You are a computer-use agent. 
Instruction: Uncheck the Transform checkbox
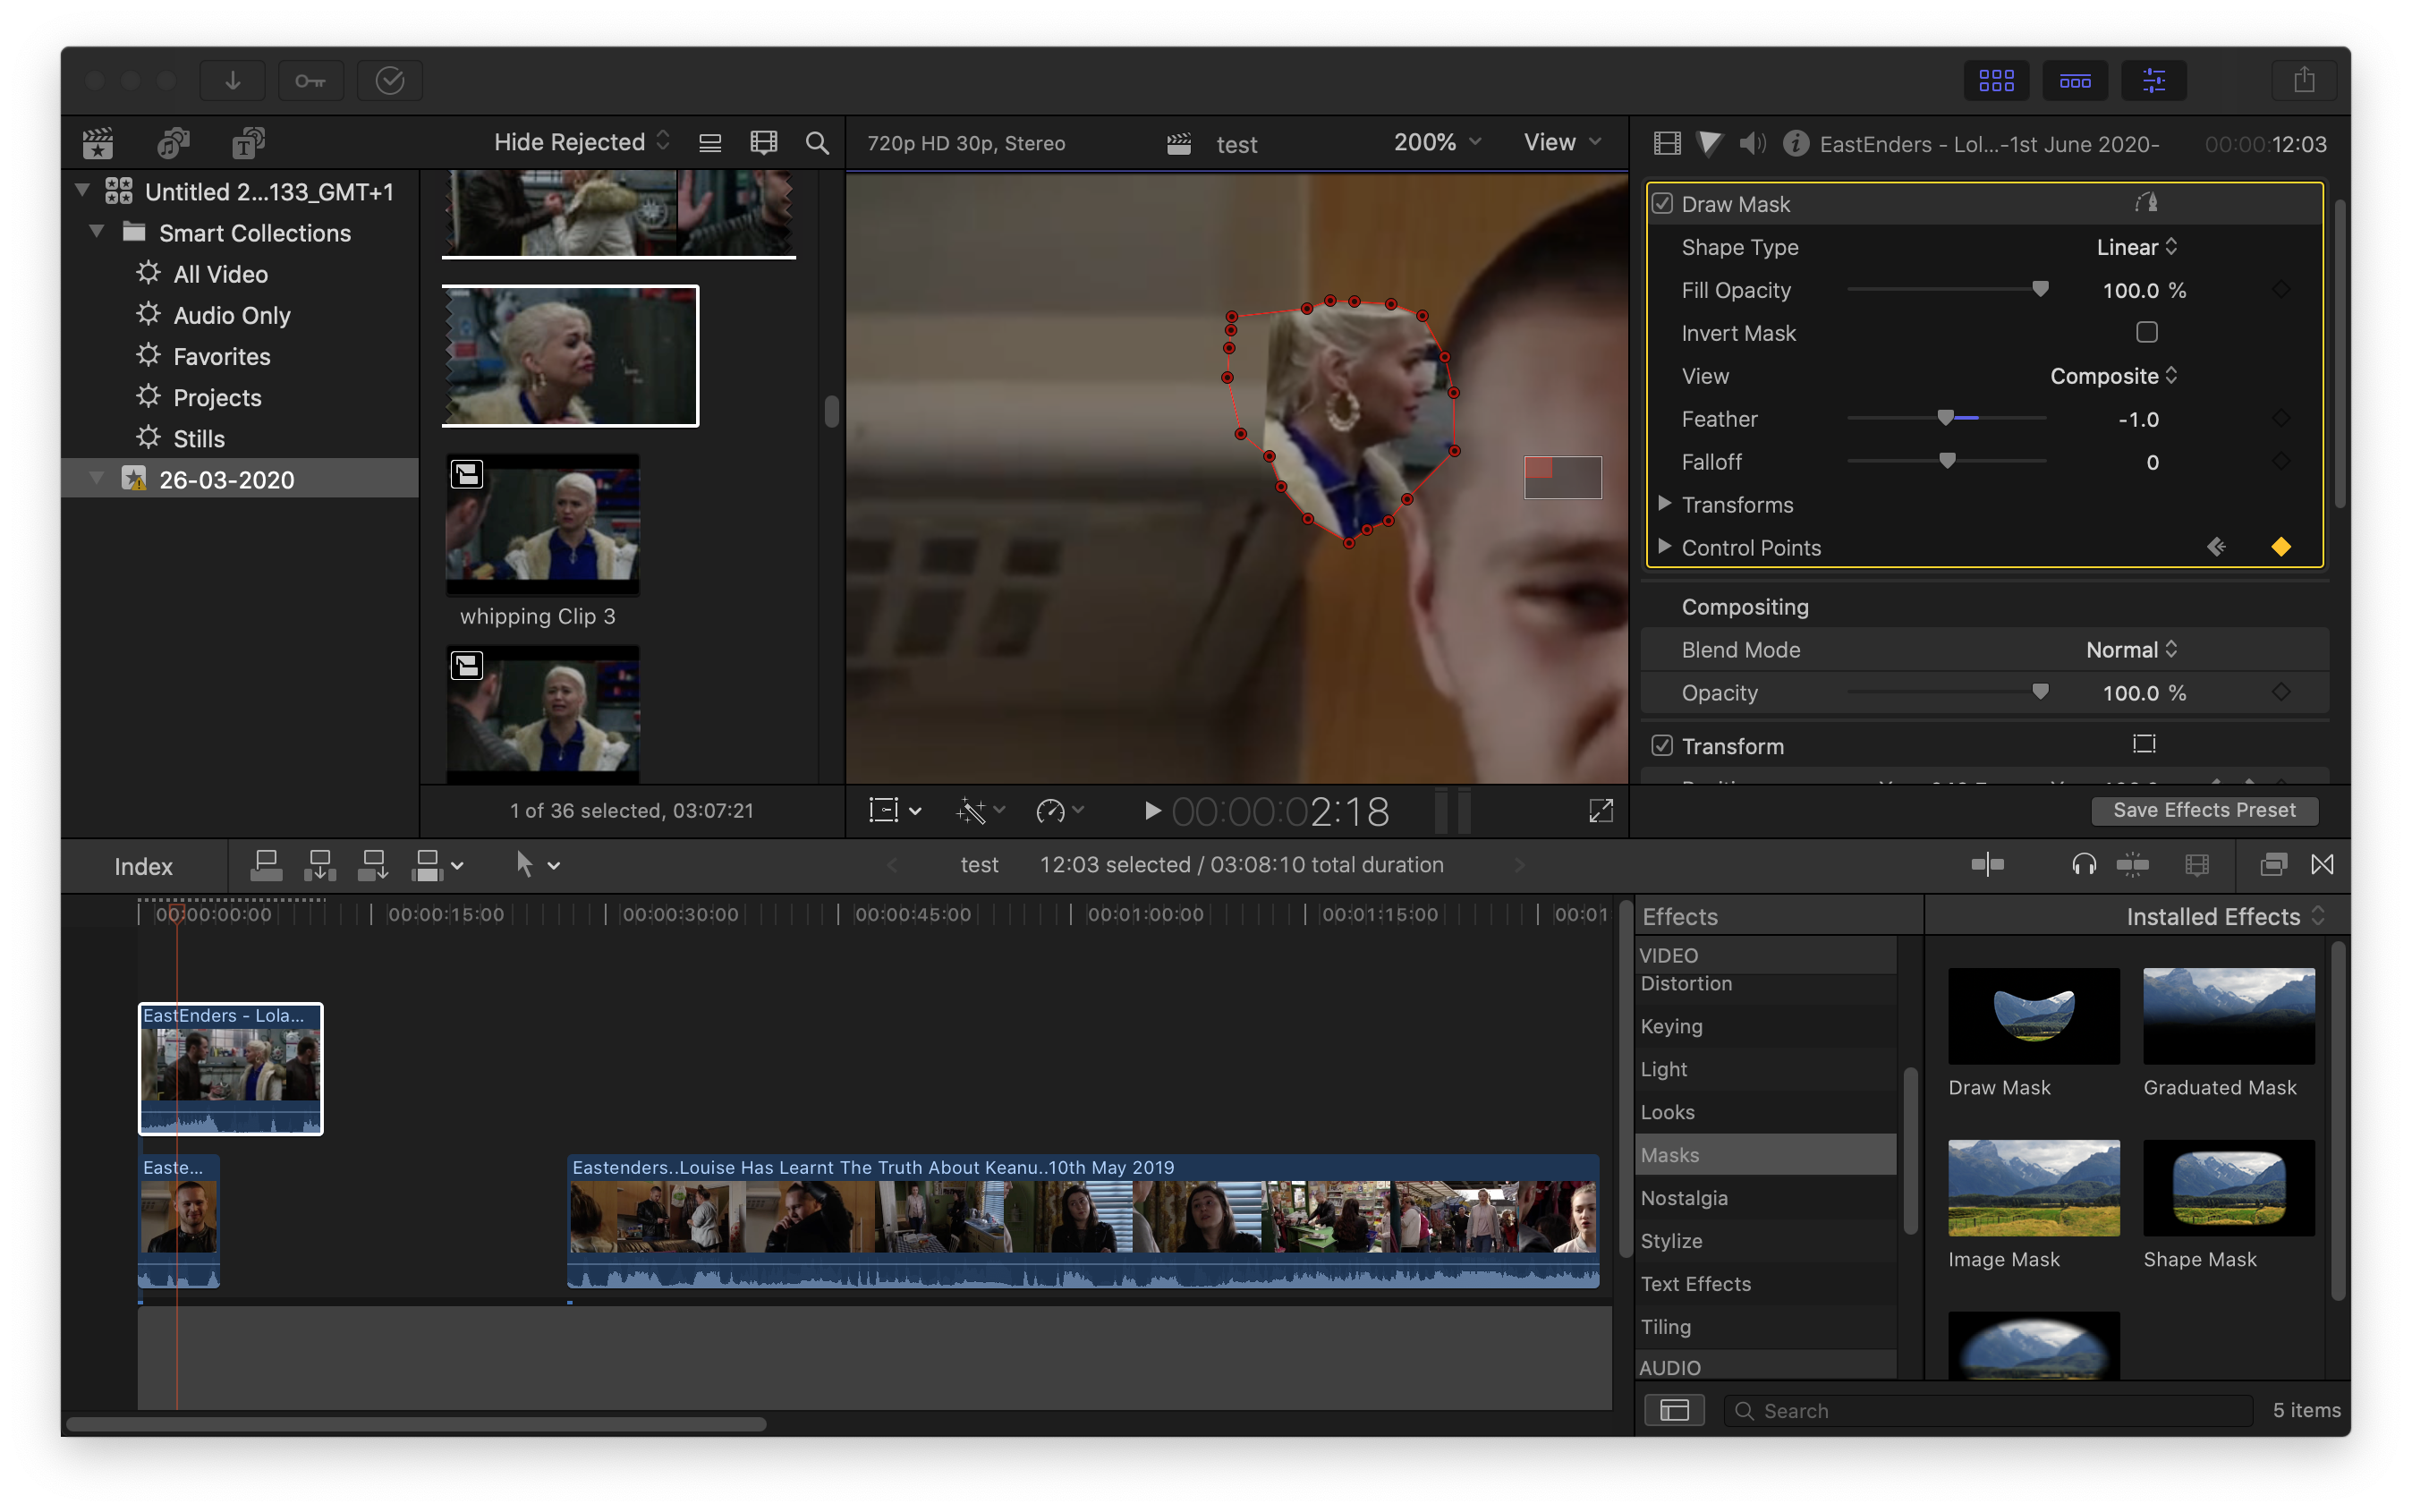(x=1662, y=746)
